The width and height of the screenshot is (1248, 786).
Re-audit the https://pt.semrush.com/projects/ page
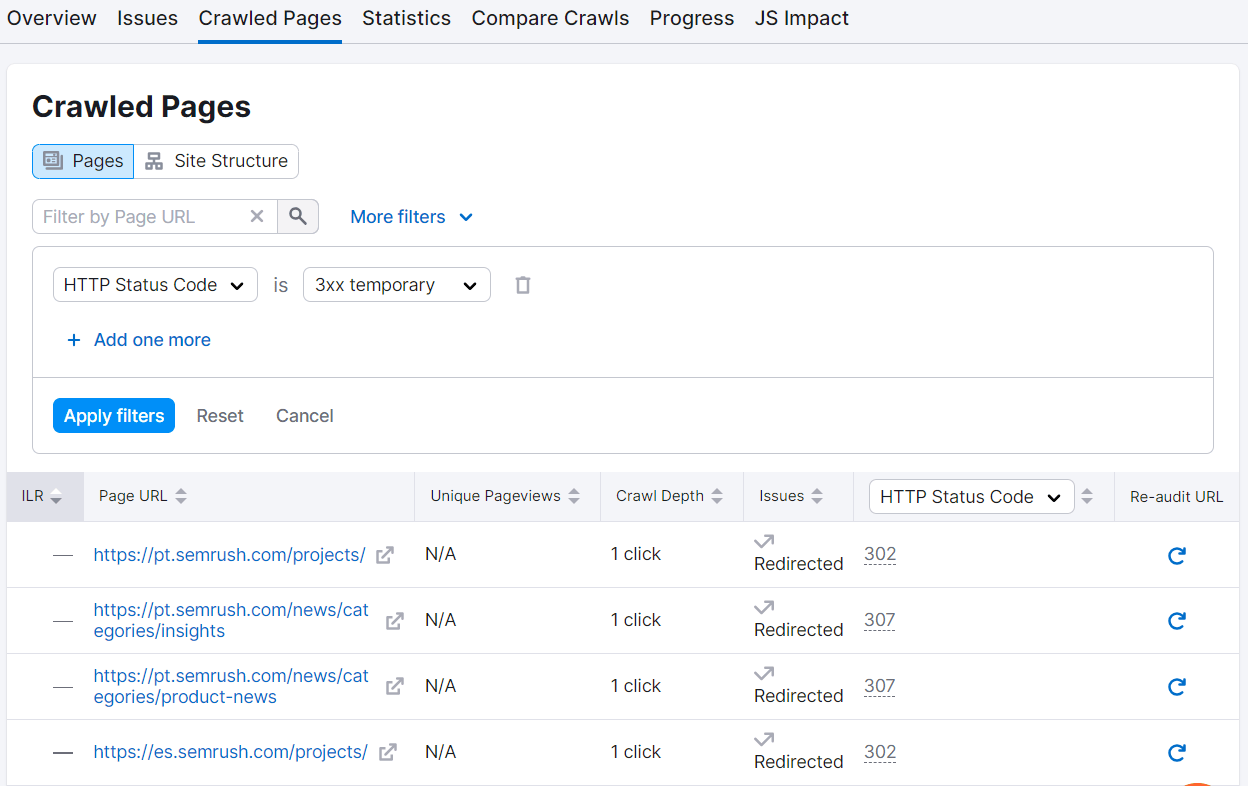click(1176, 555)
